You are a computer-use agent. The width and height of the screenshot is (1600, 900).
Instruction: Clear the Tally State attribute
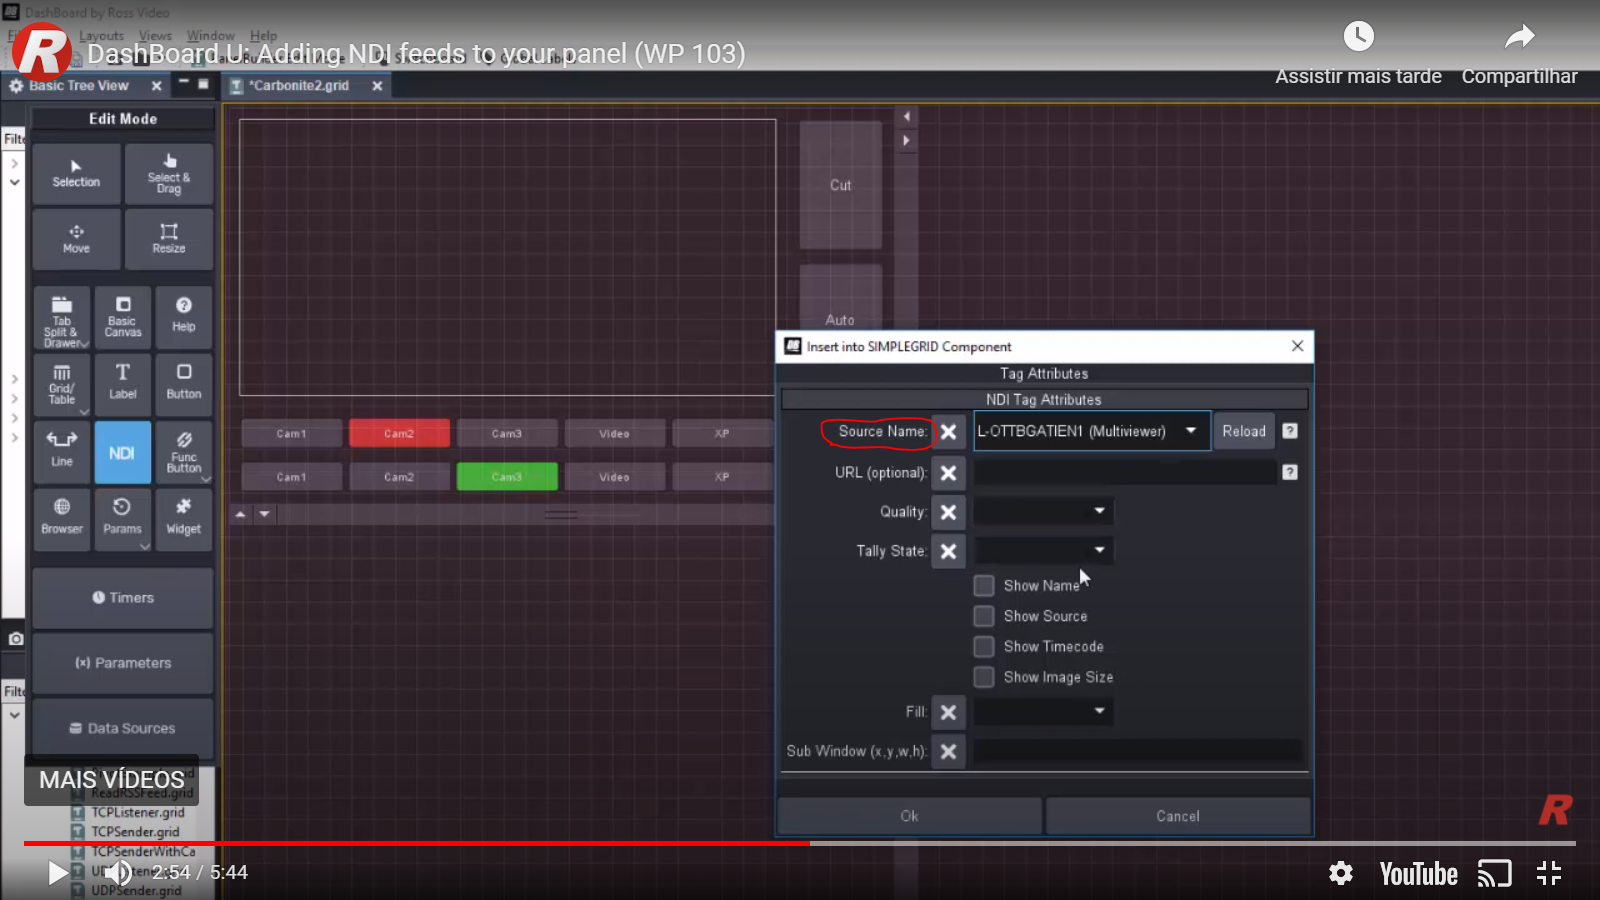click(x=948, y=551)
